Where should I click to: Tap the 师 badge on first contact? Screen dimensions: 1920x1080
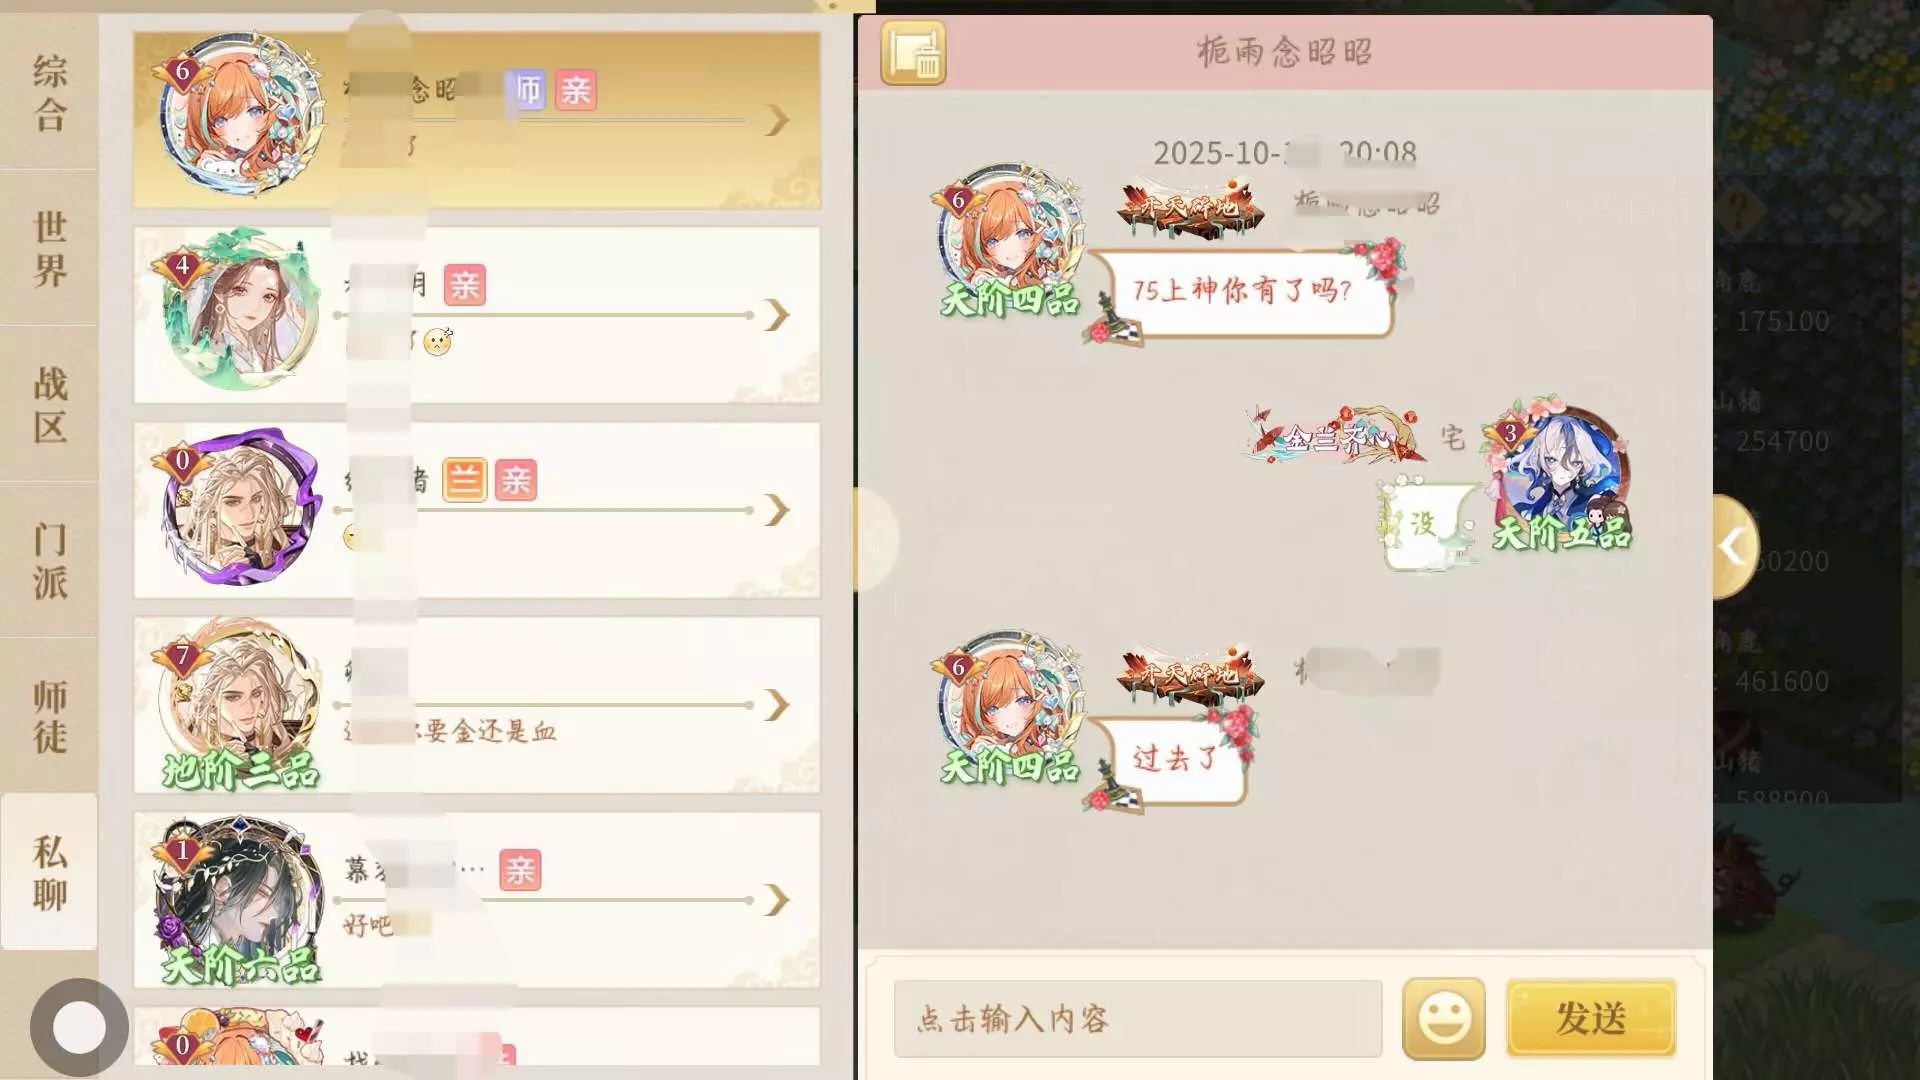point(527,90)
